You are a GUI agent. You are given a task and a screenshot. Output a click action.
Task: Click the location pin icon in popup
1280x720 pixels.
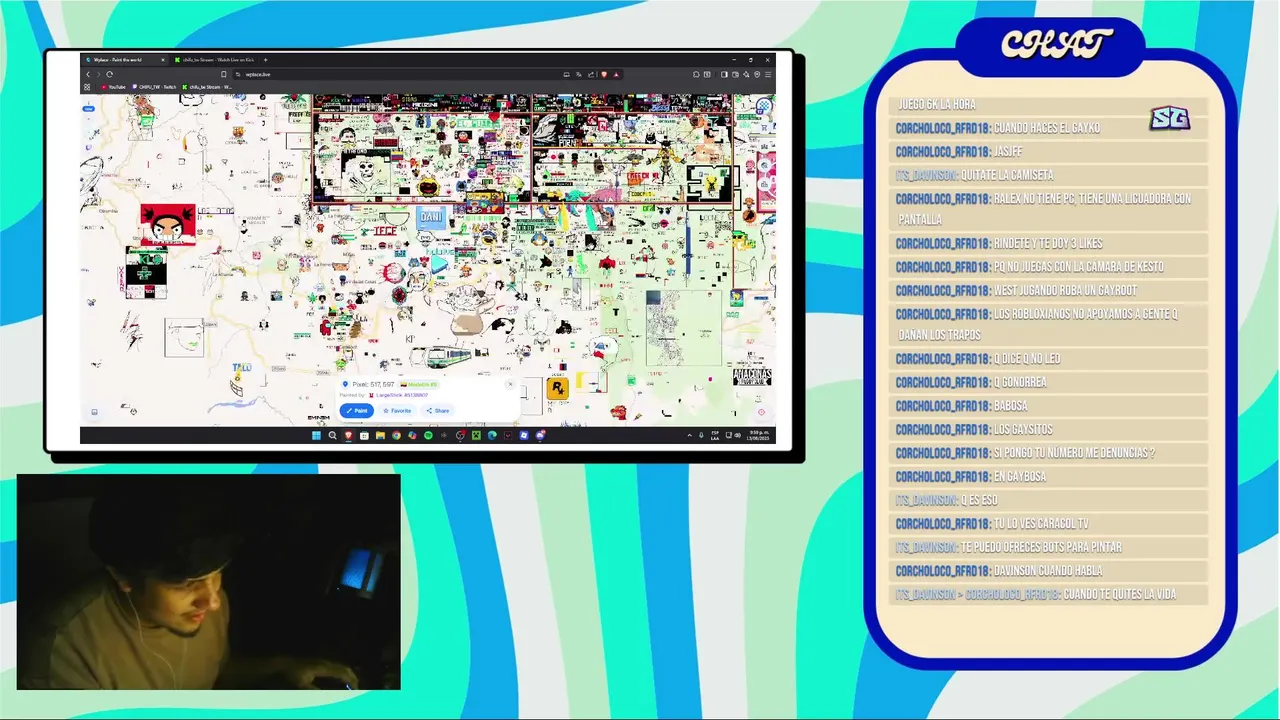tap(345, 384)
